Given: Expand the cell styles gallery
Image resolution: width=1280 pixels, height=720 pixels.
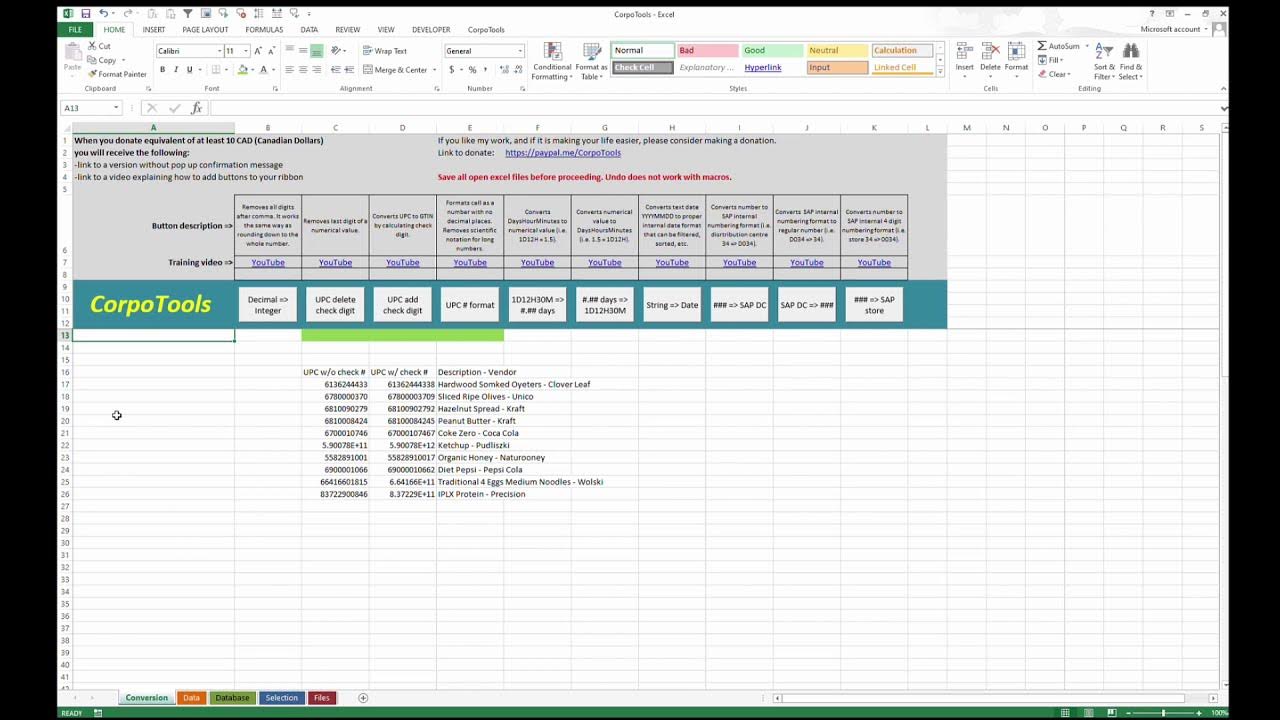Looking at the screenshot, I should pyautogui.click(x=941, y=73).
